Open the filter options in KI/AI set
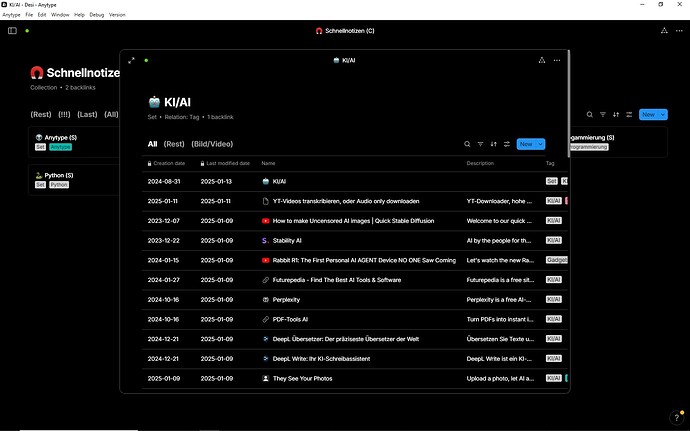 [x=480, y=144]
